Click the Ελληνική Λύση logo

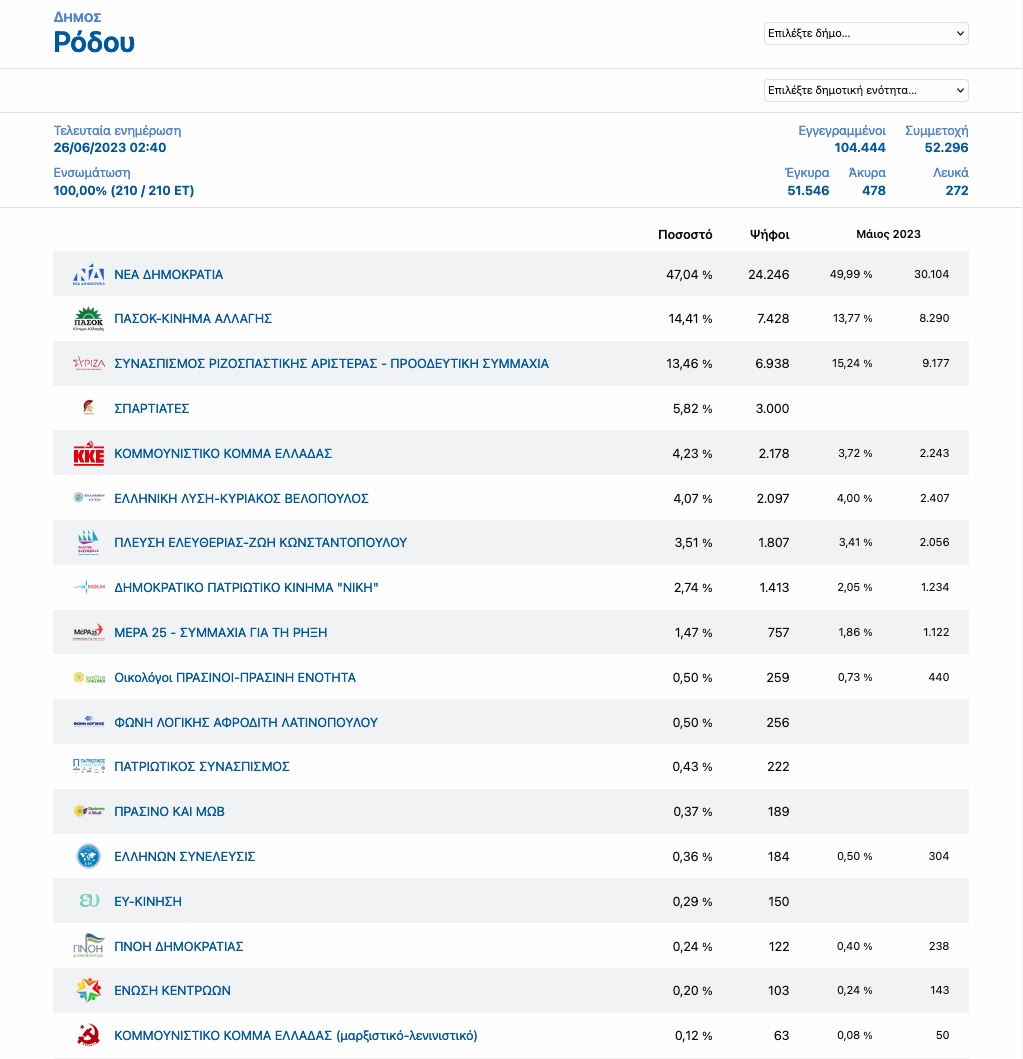pyautogui.click(x=88, y=498)
